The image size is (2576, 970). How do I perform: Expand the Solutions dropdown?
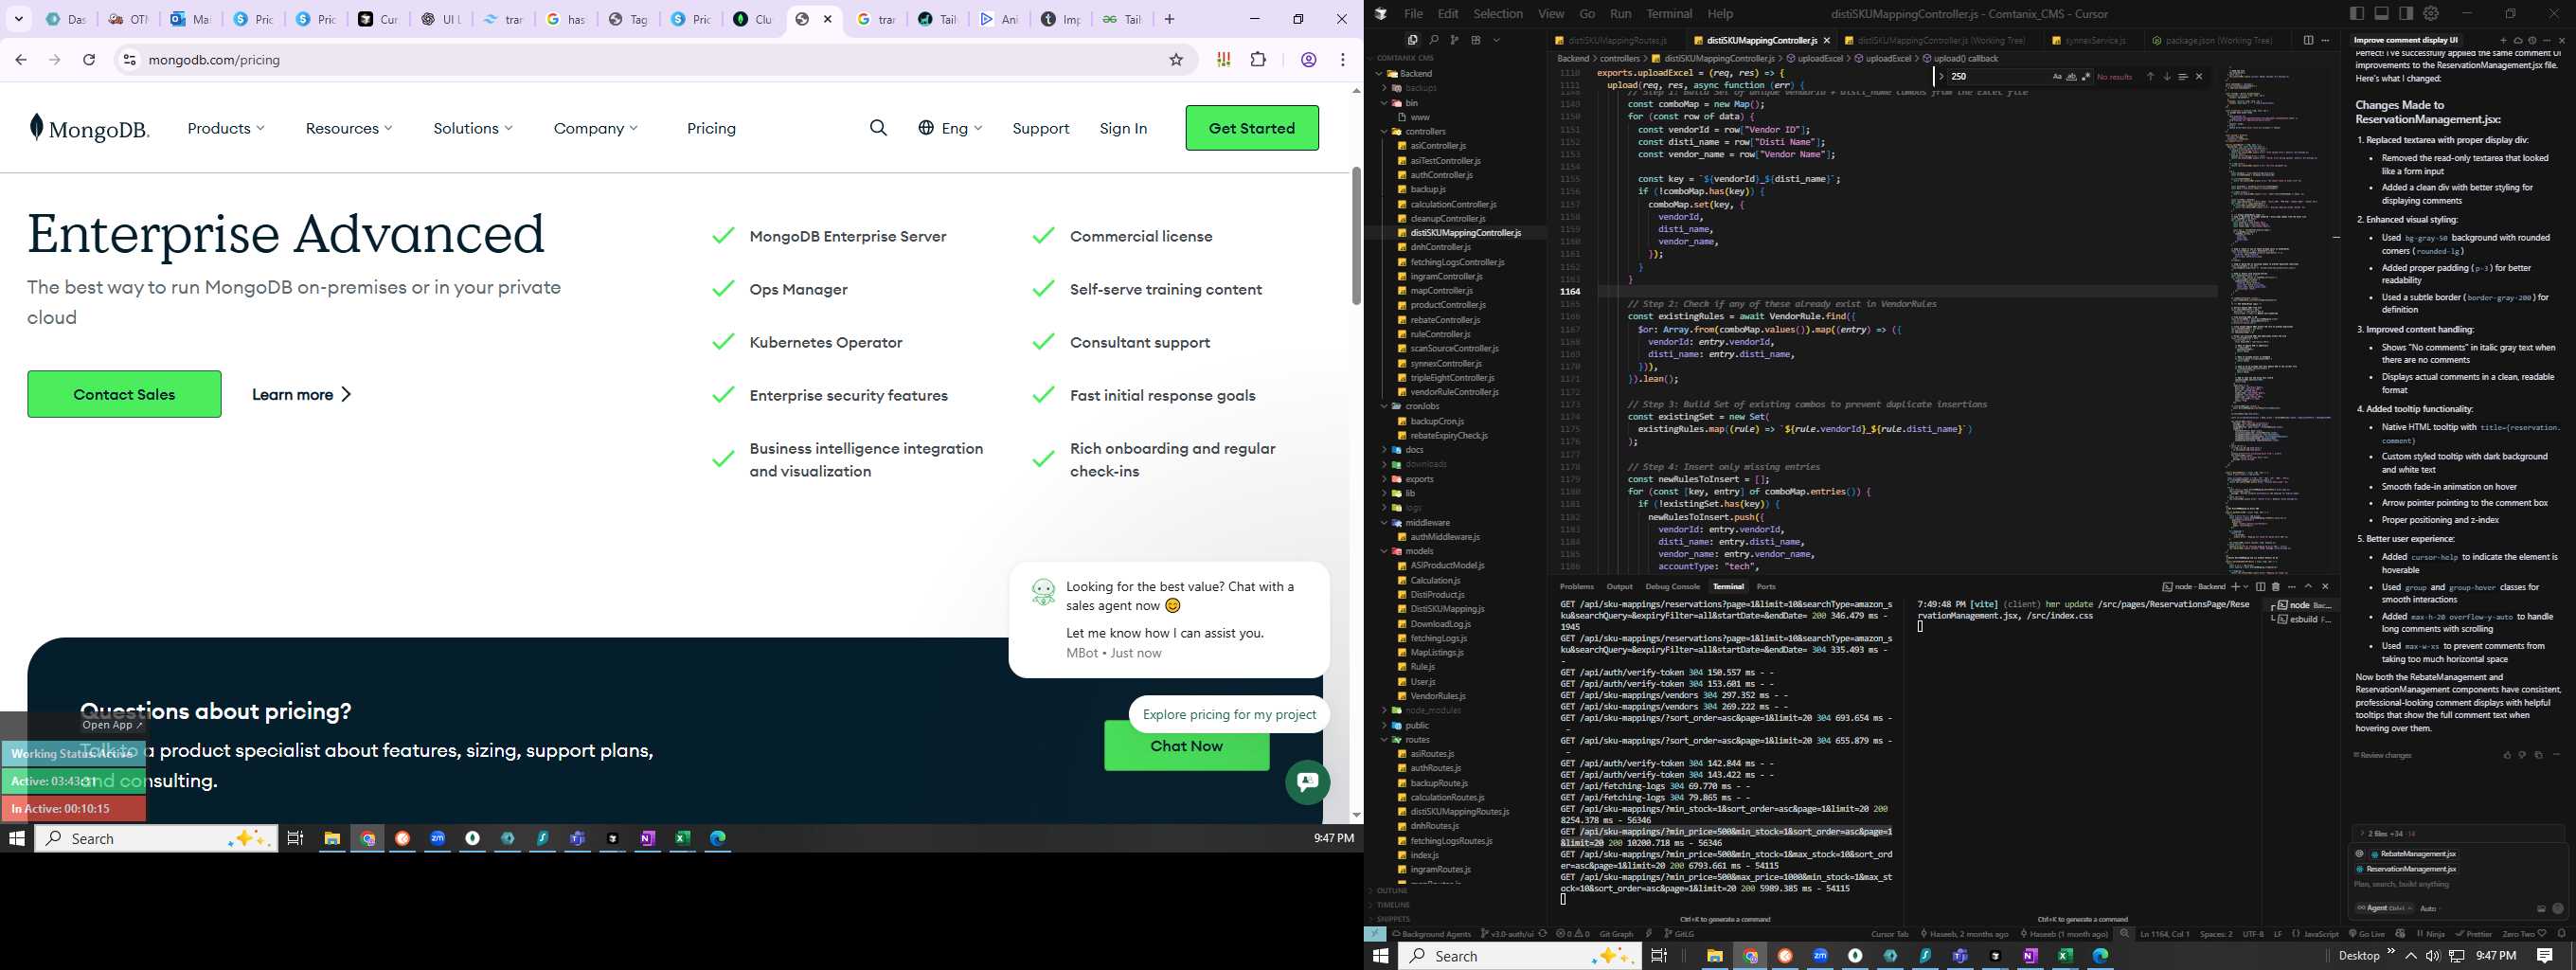click(x=473, y=128)
